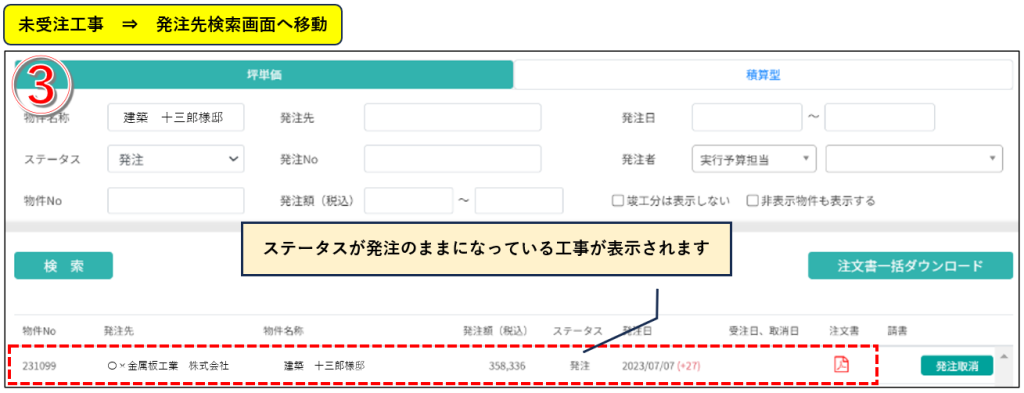Enable 非表示物件も表示する checkbox
Viewport: 1024px width, 393px height.
753,200
